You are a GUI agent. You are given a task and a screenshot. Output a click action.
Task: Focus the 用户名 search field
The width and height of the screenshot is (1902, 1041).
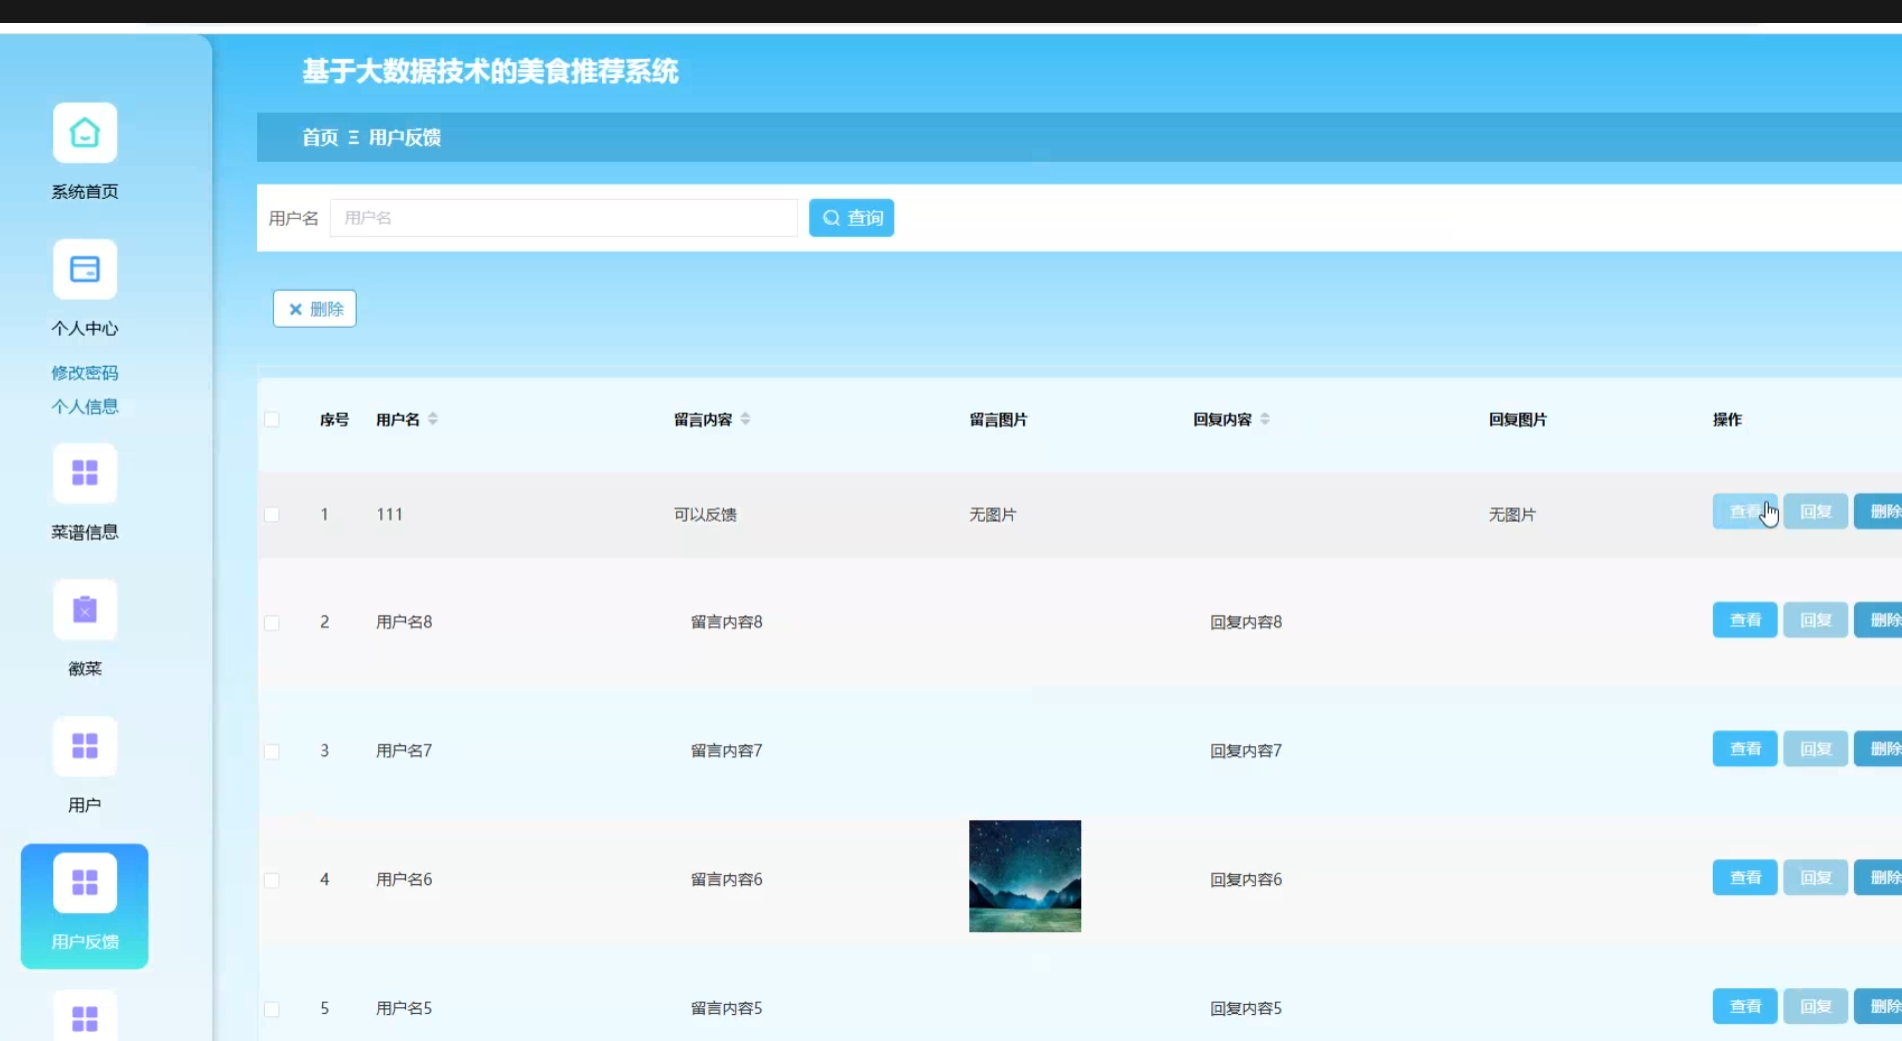563,218
